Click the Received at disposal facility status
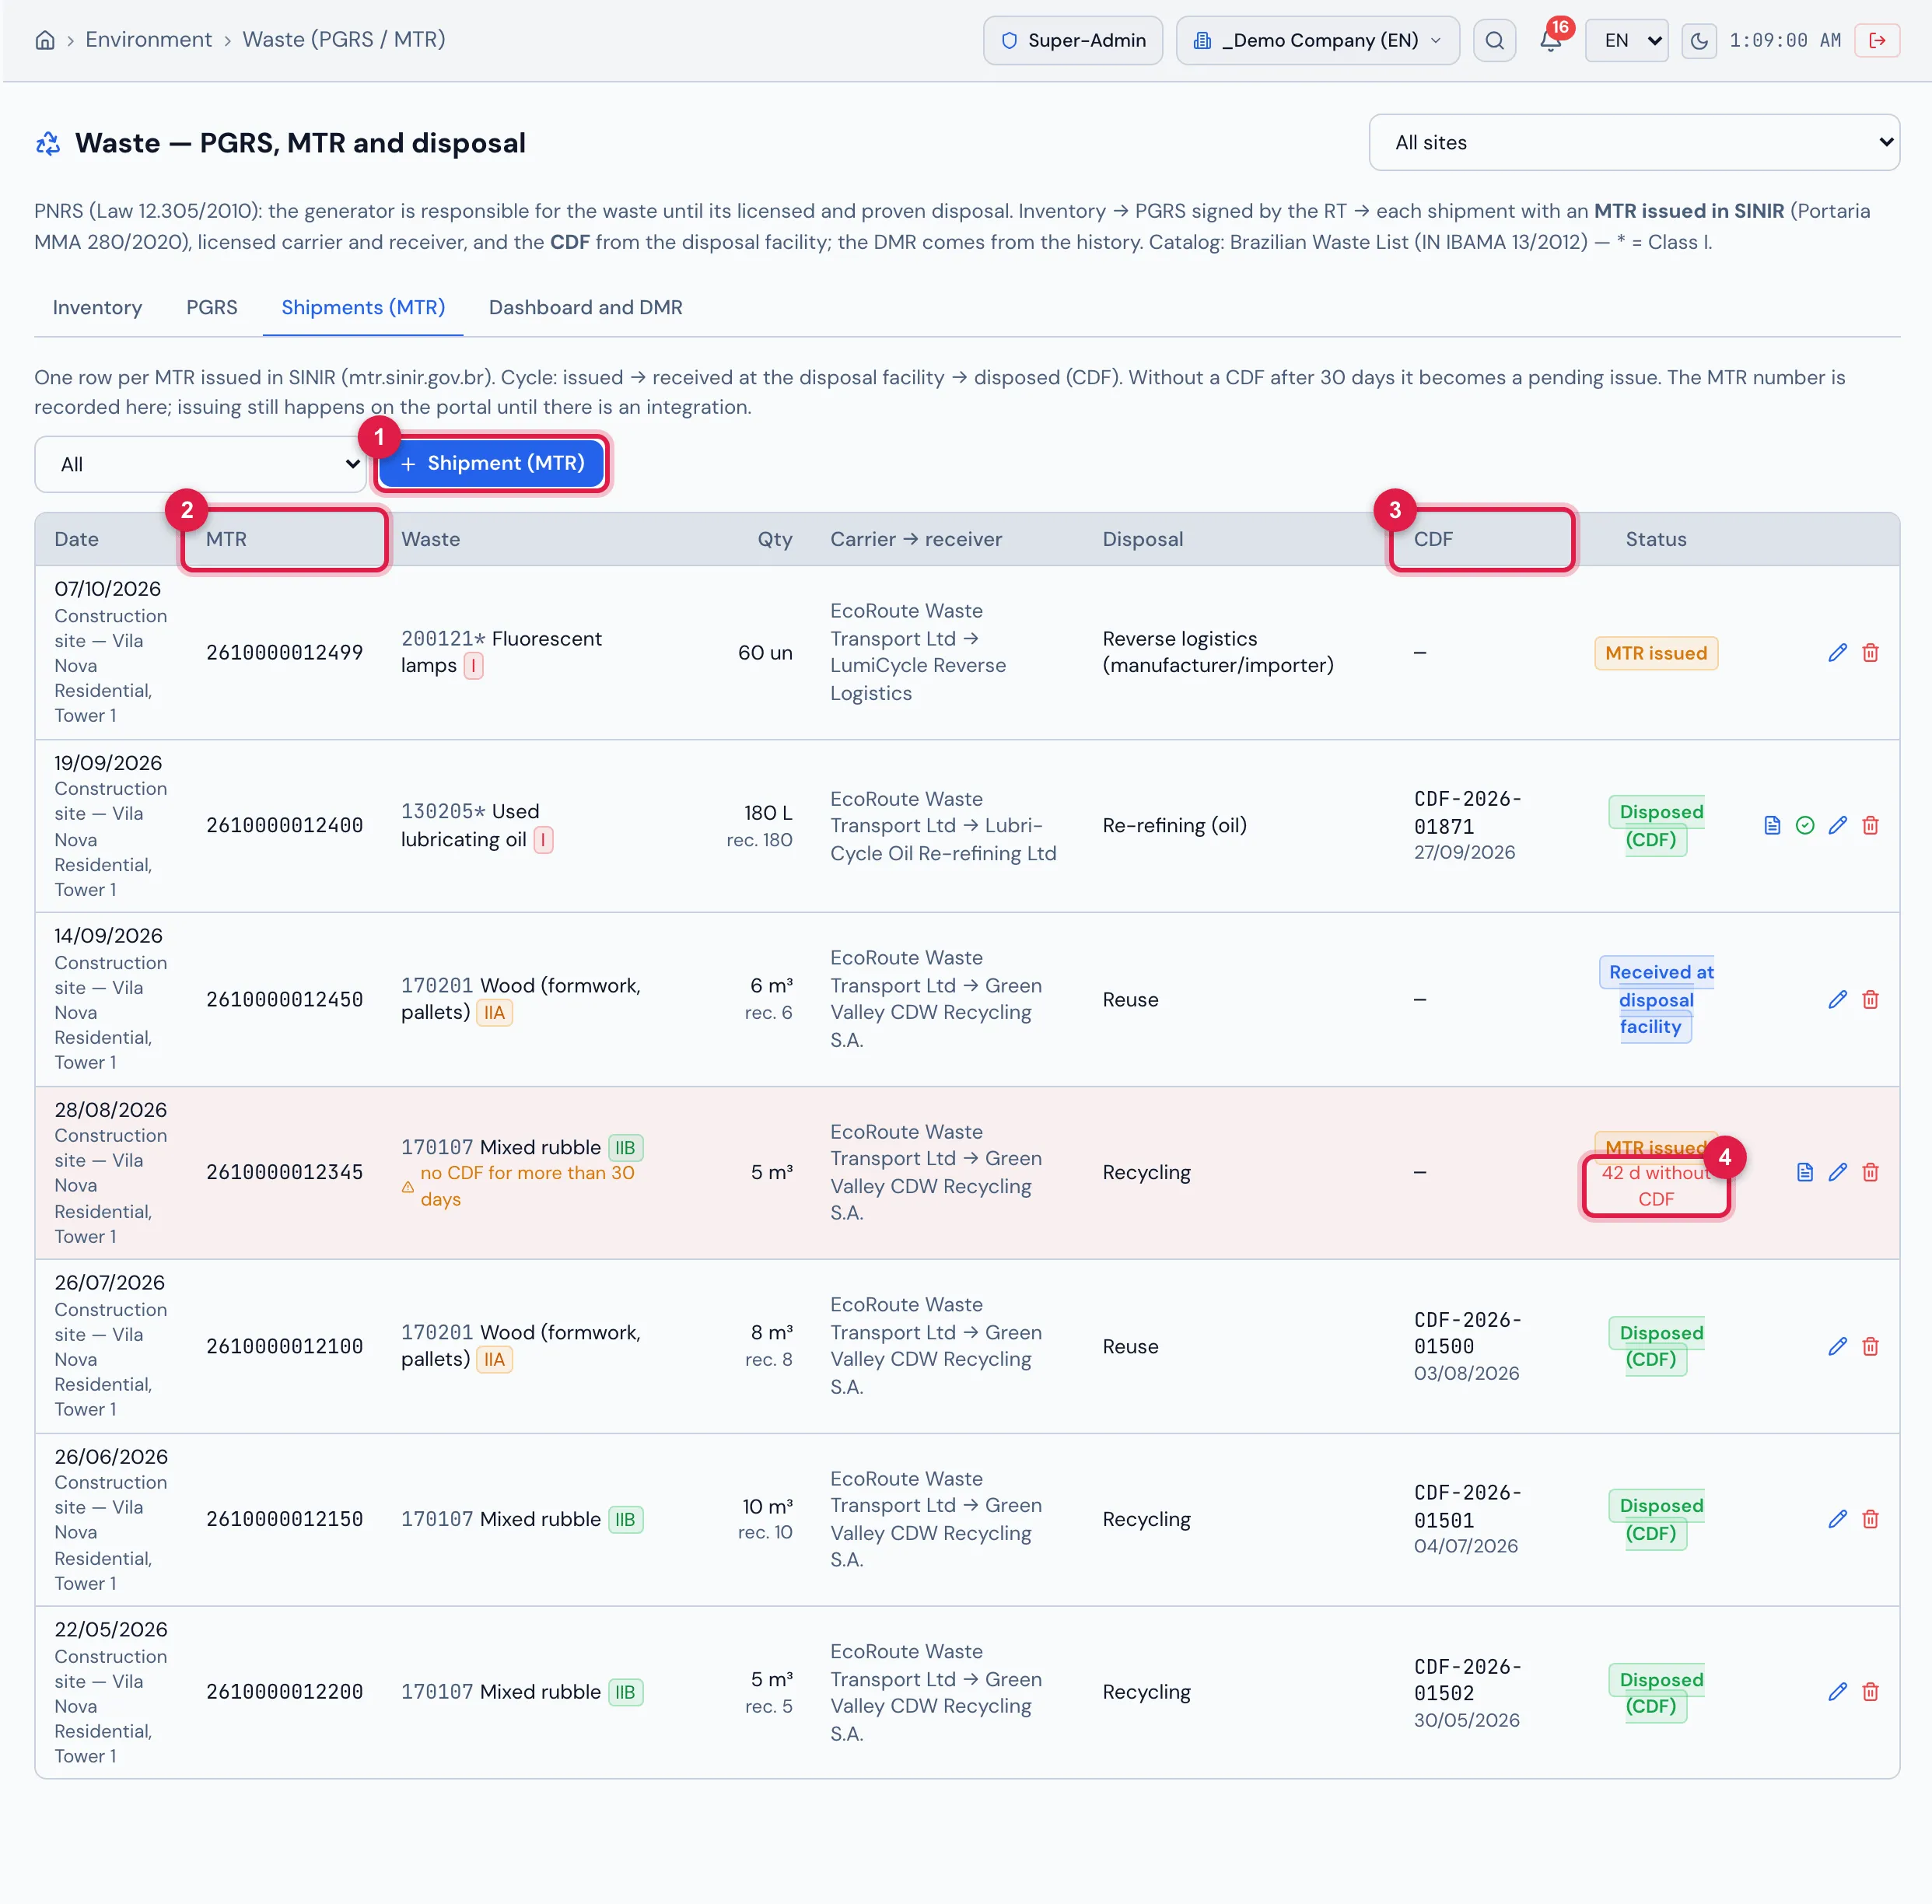Screen dimensions: 1932x1904 click(1656, 1000)
